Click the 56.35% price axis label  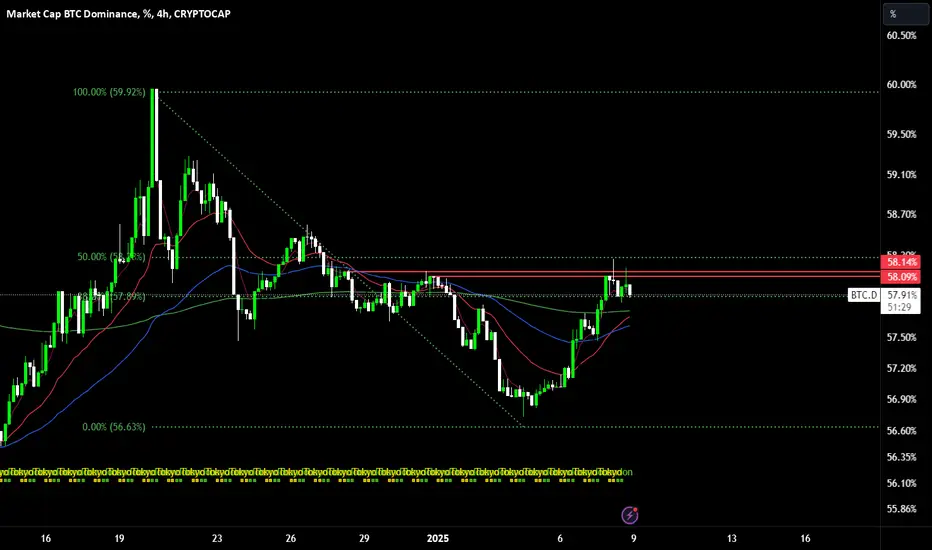coord(901,457)
